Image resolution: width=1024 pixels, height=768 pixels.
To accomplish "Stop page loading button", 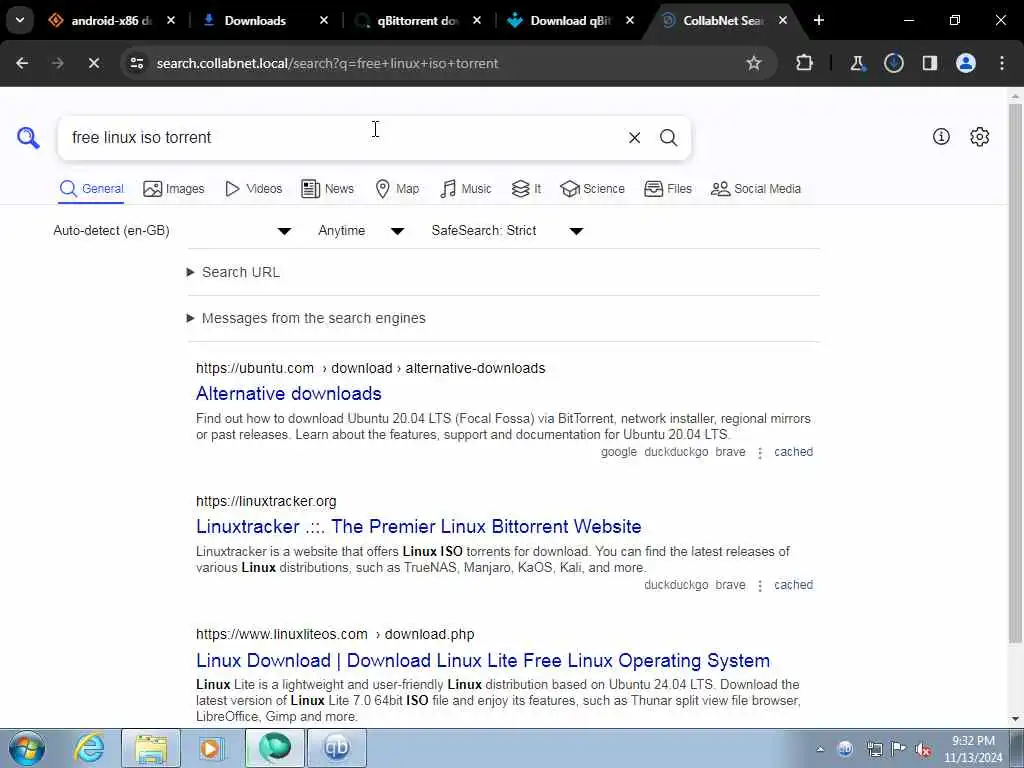I will click(93, 63).
